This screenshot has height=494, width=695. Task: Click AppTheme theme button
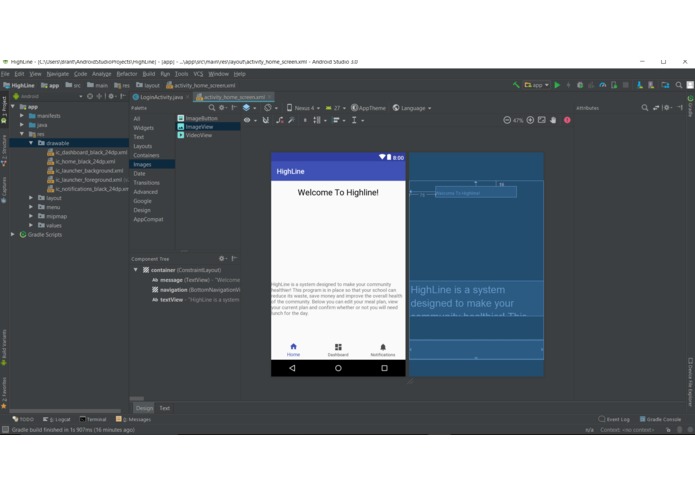pos(368,108)
